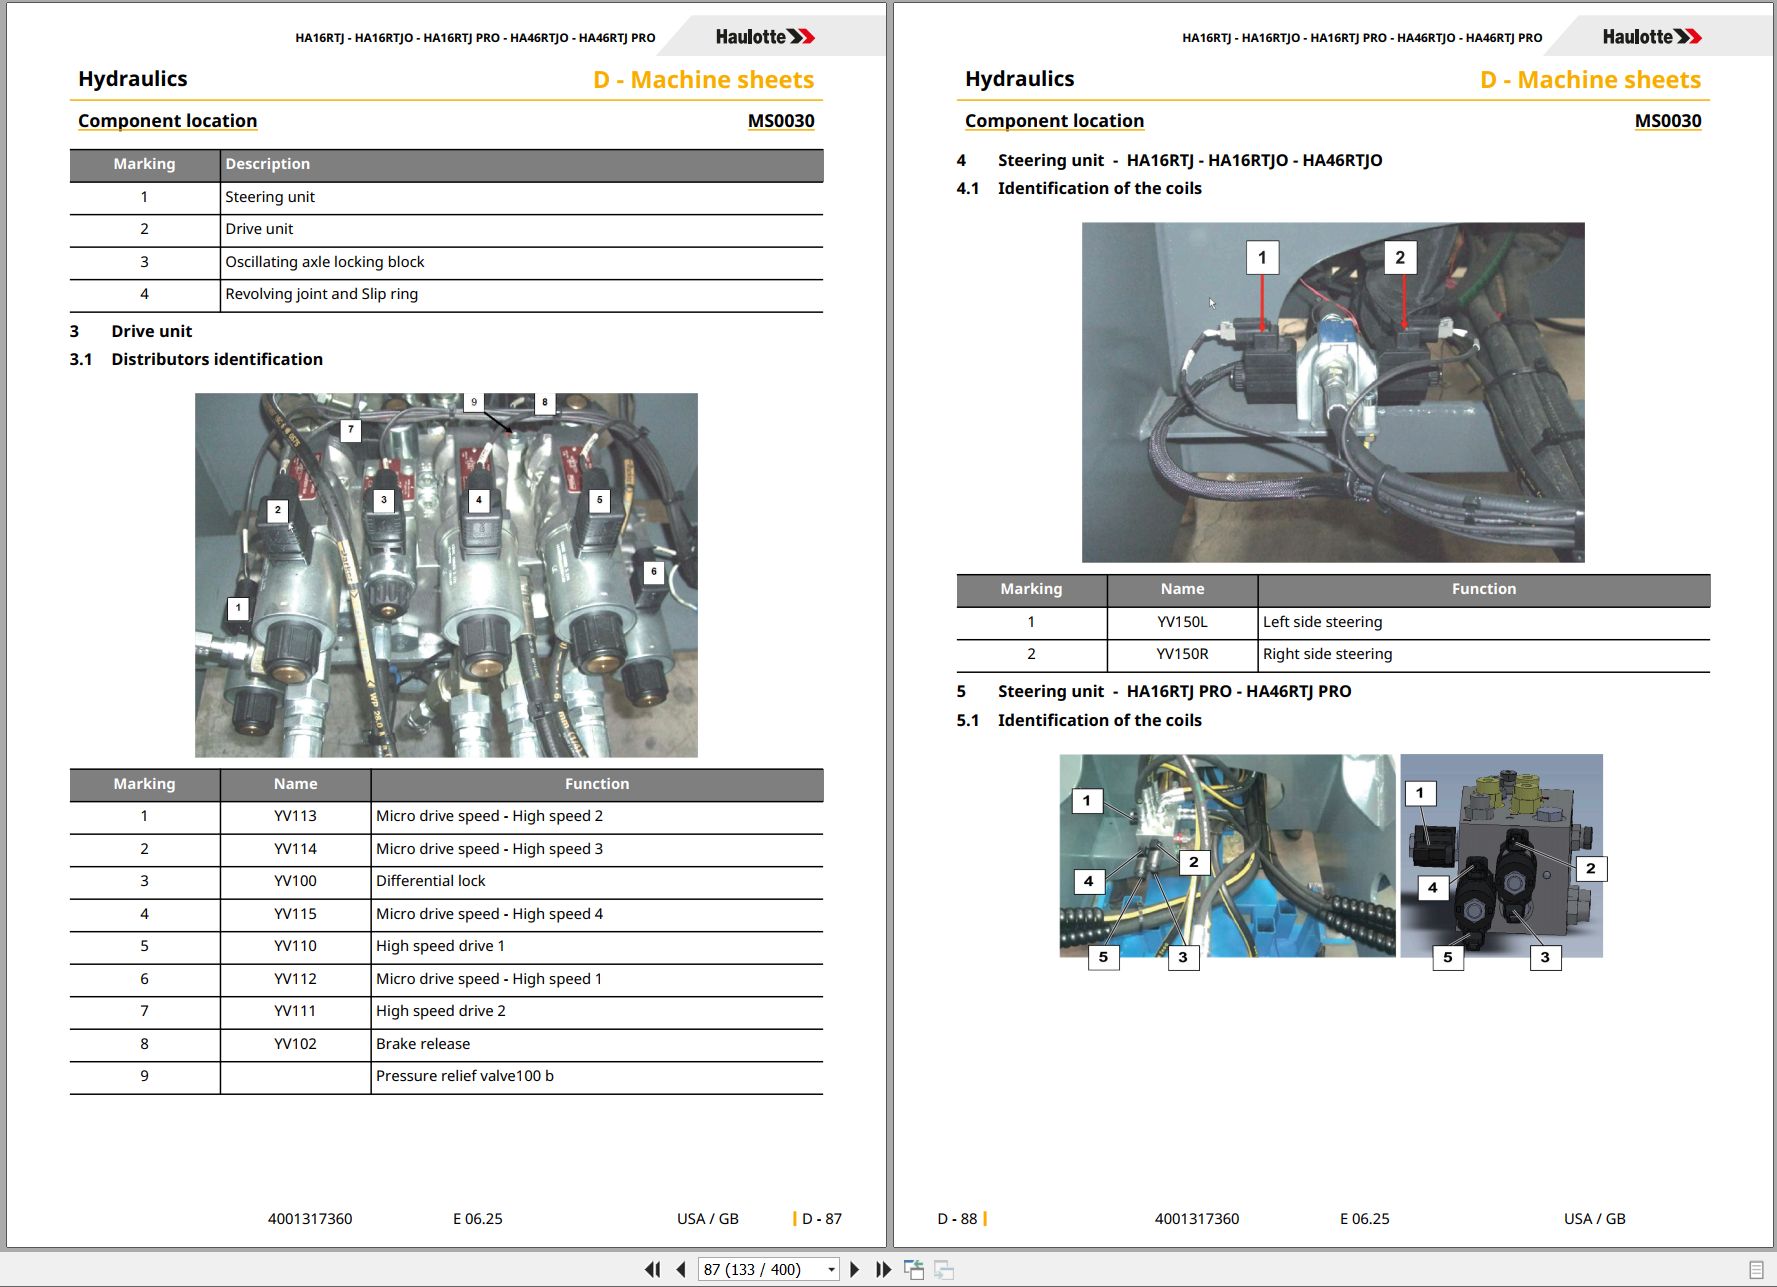1777x1287 pixels.
Task: Go to the first page of the document
Action: coord(653,1269)
